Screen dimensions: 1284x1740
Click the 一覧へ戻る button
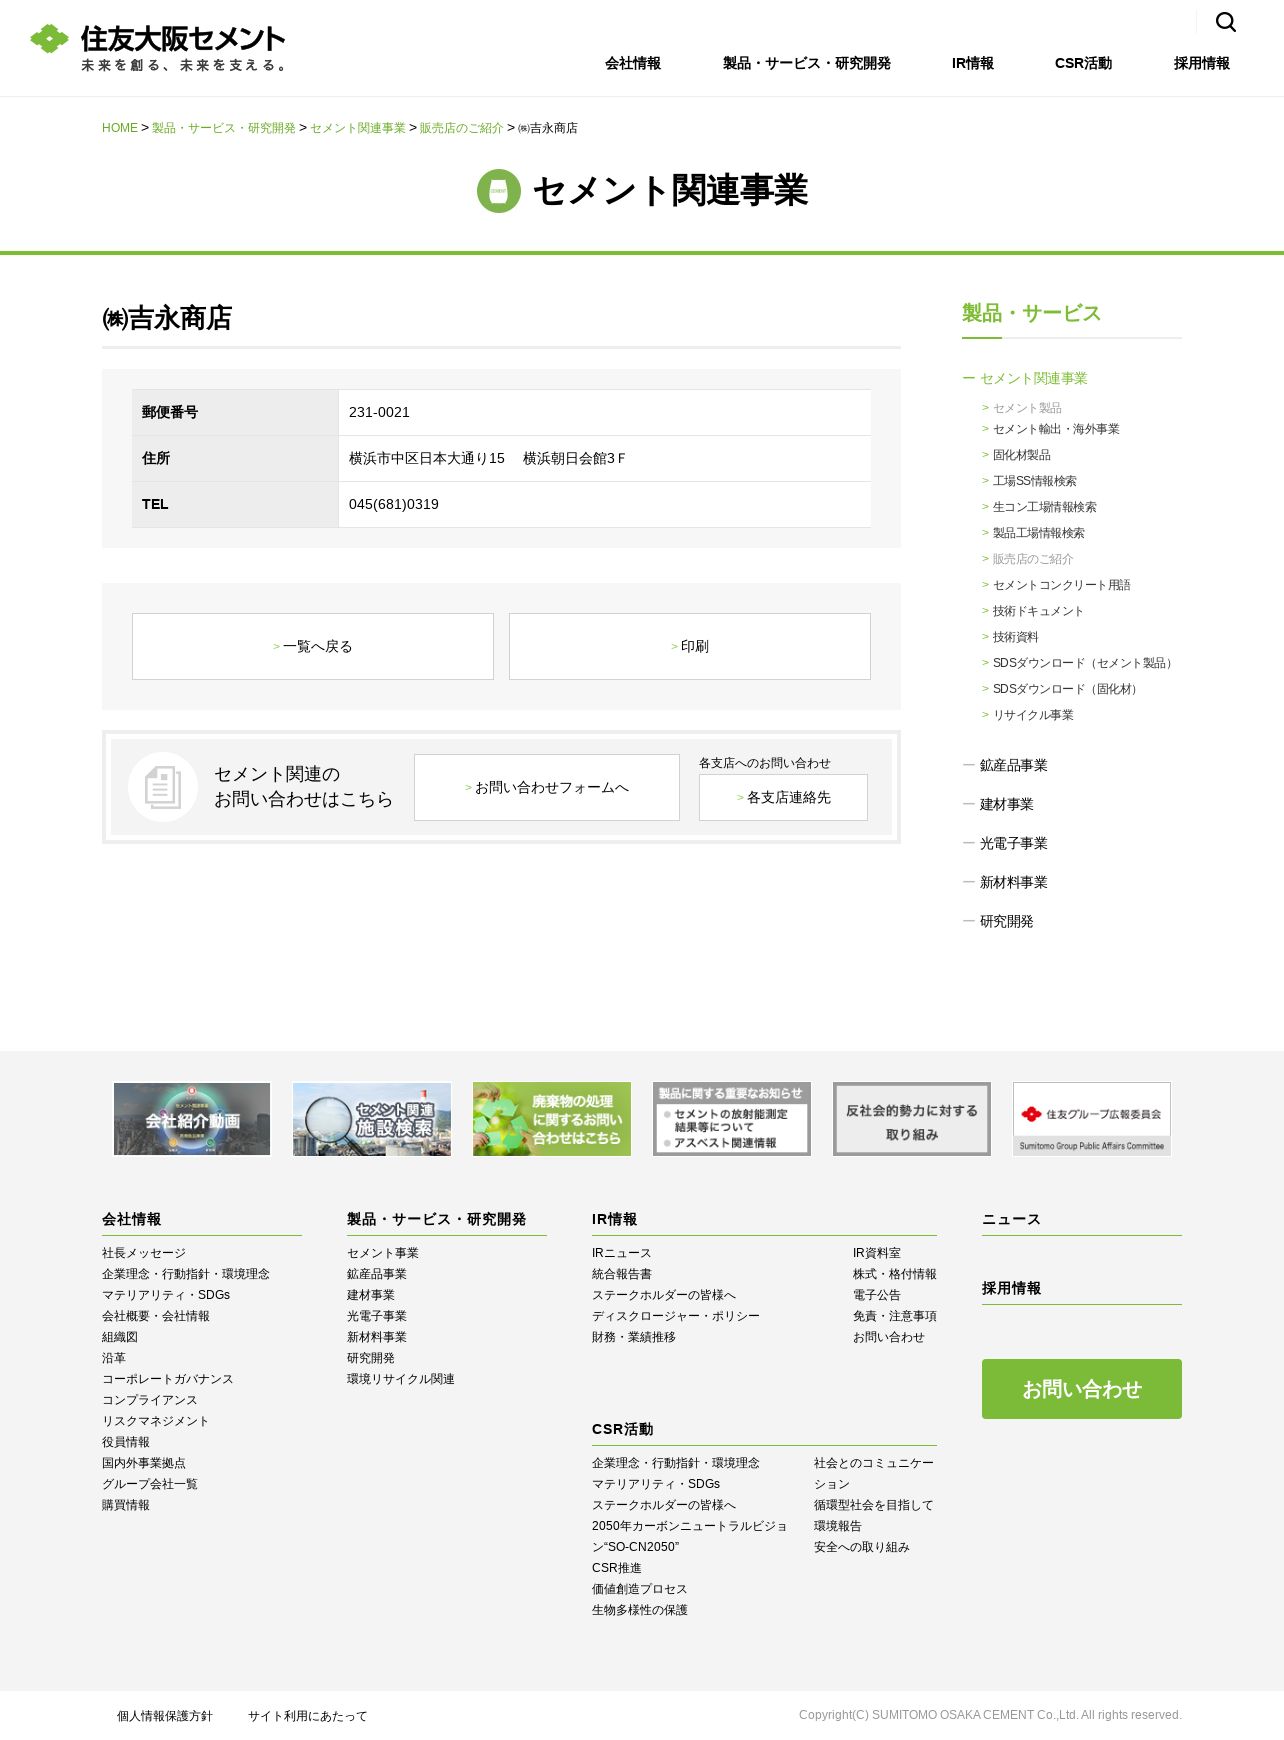313,646
